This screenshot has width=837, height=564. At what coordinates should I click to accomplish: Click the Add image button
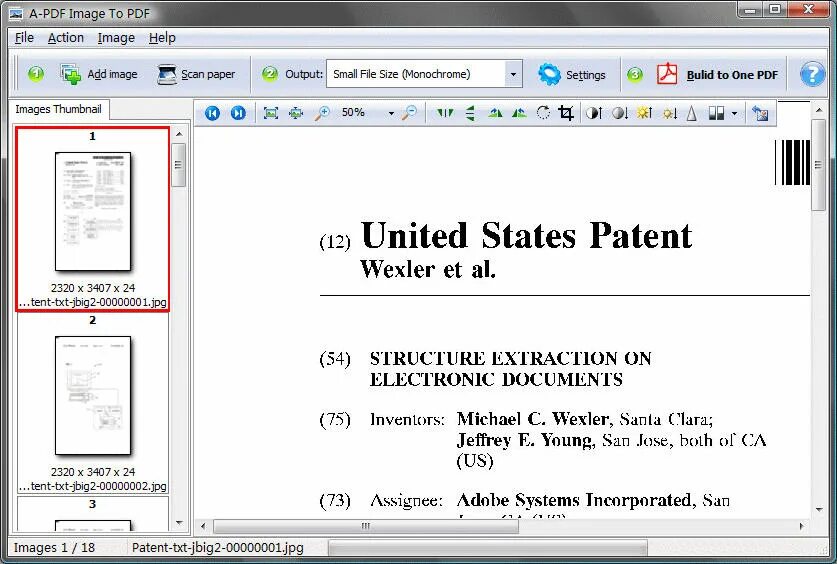(99, 74)
